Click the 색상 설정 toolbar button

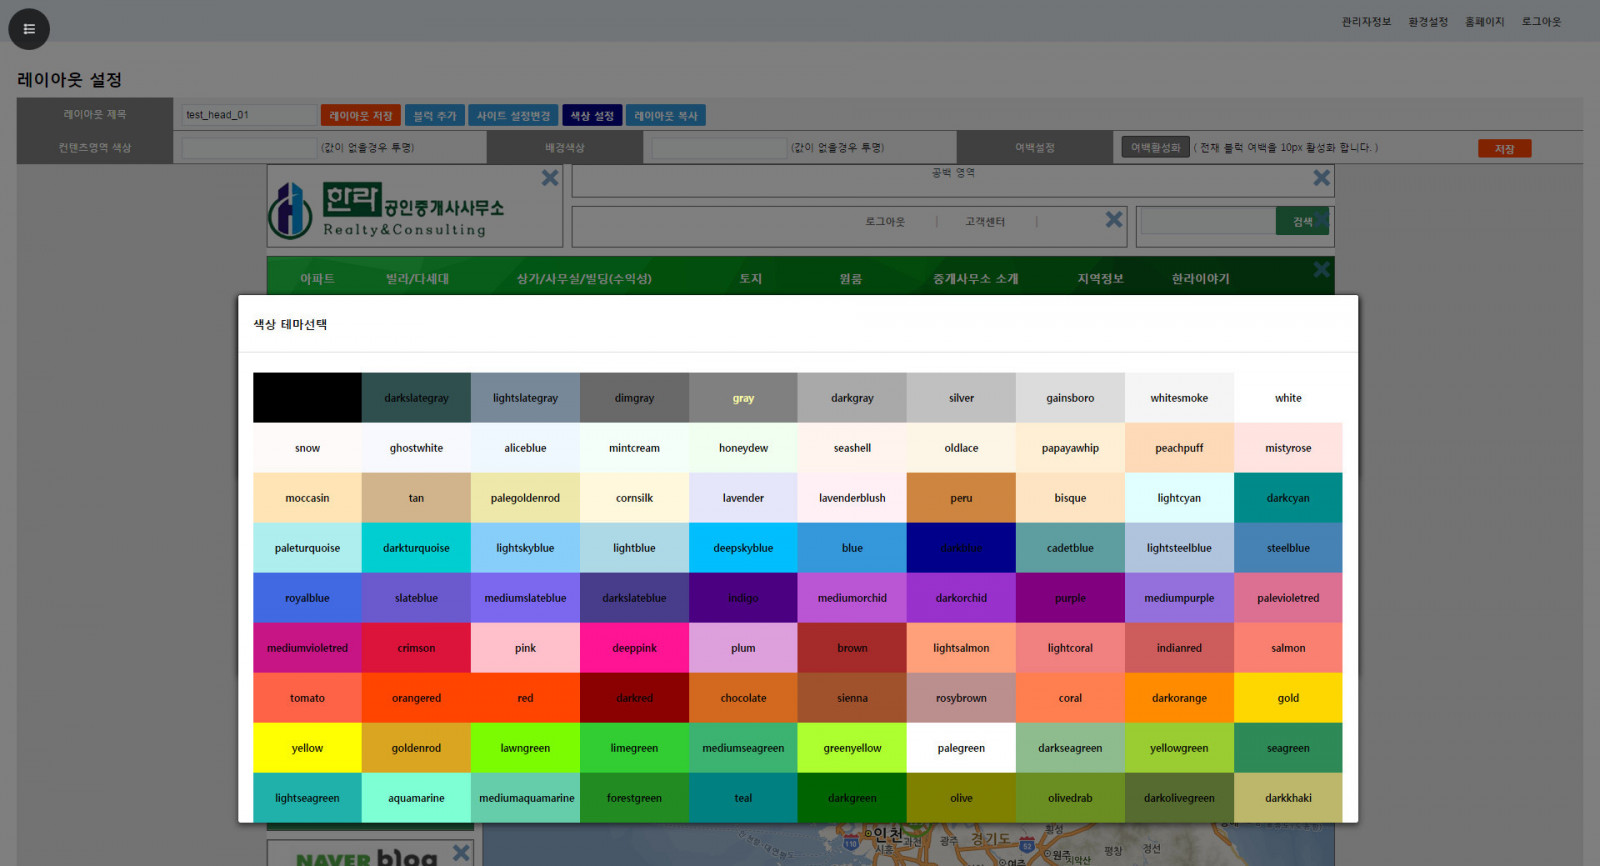pyautogui.click(x=592, y=116)
